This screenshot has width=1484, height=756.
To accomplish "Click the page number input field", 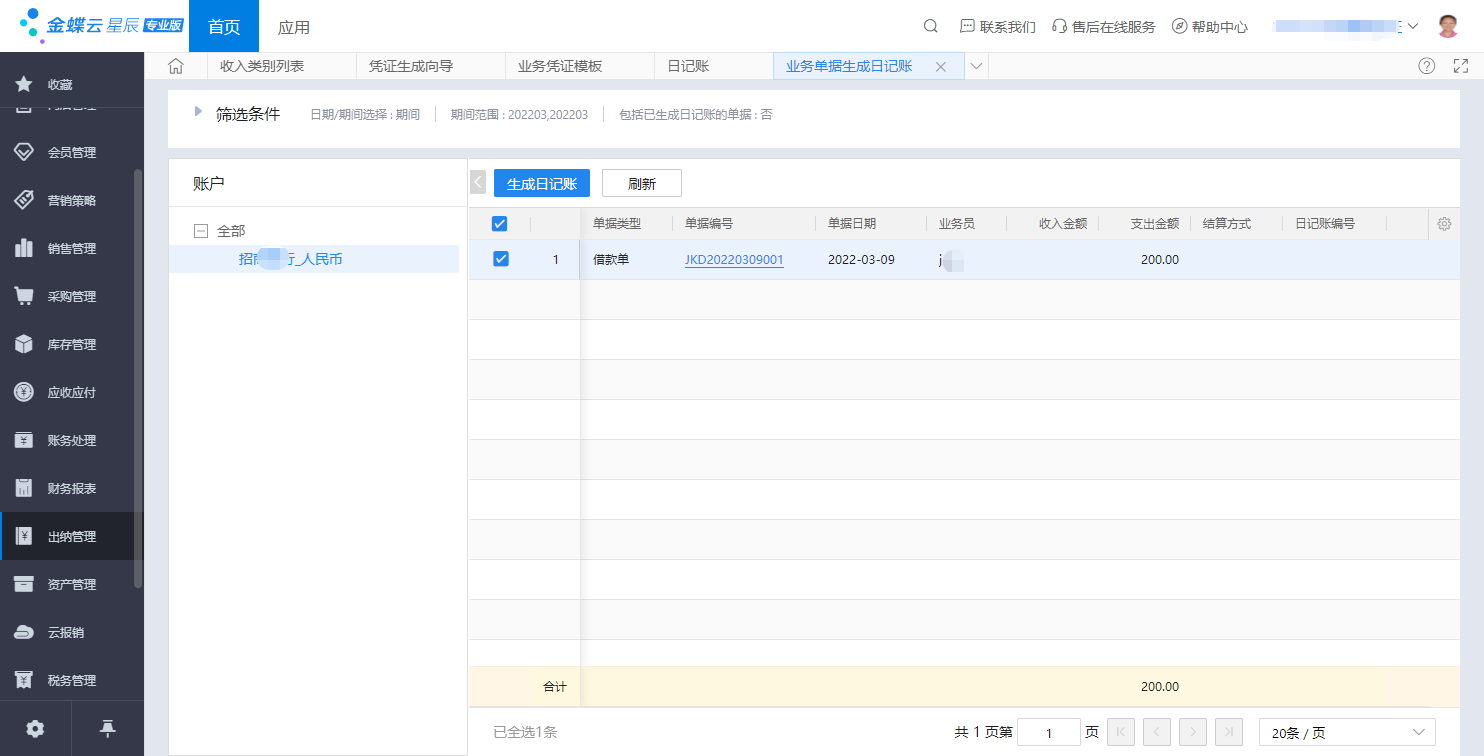I will (x=1049, y=733).
